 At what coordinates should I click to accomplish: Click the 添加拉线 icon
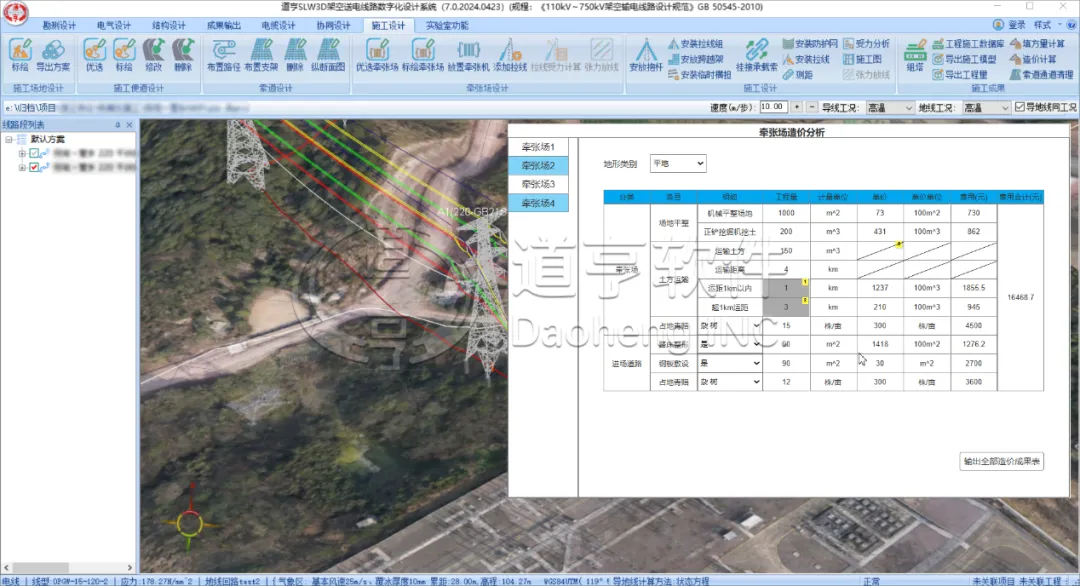point(510,54)
